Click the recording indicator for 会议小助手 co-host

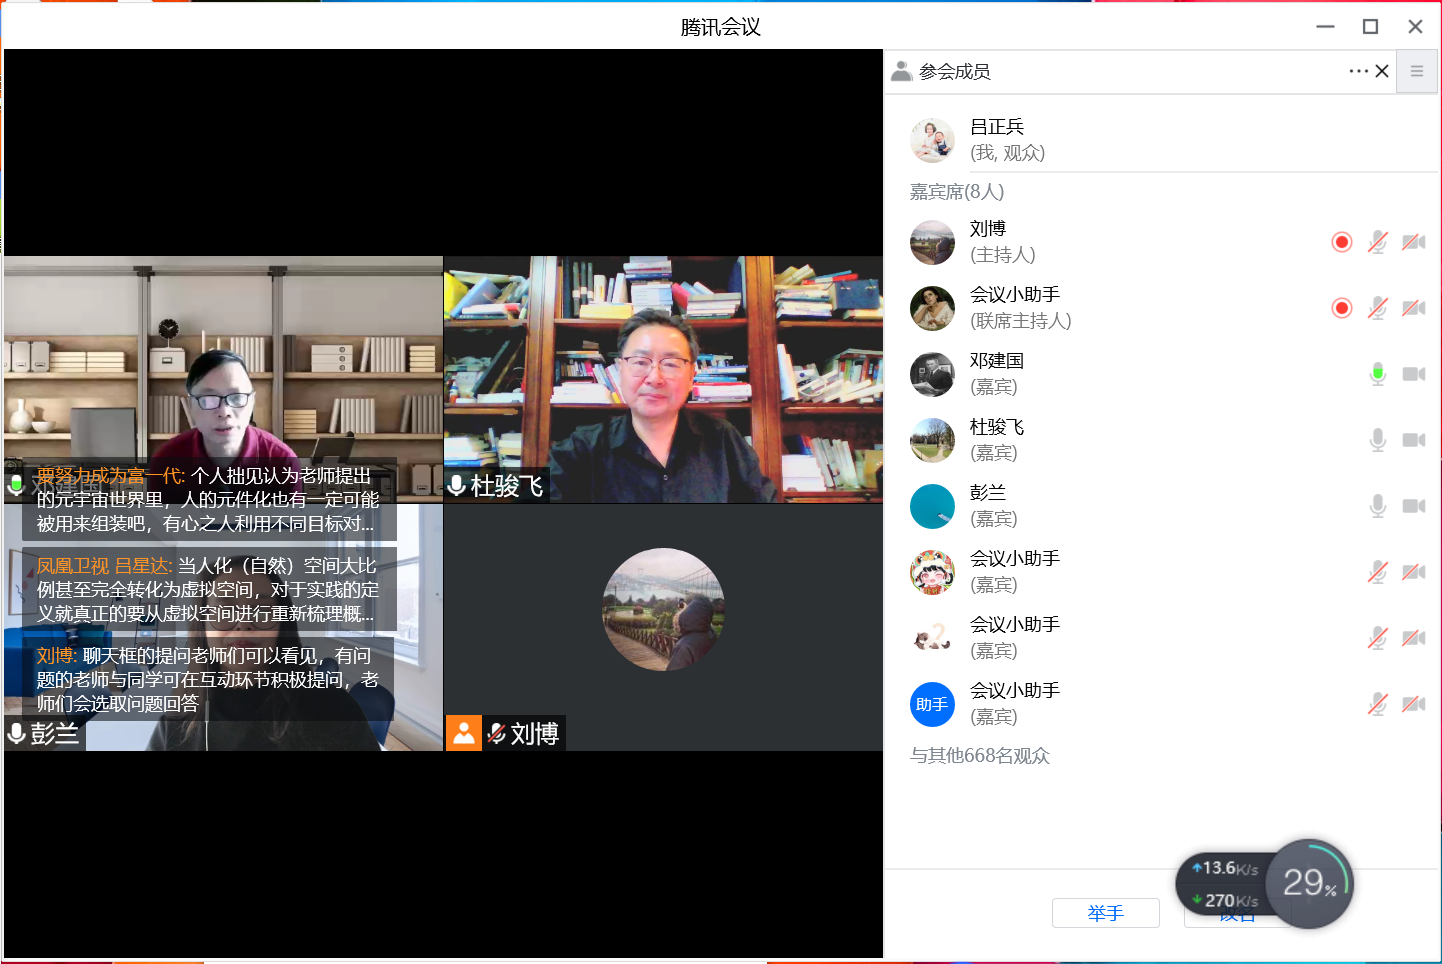(x=1342, y=308)
